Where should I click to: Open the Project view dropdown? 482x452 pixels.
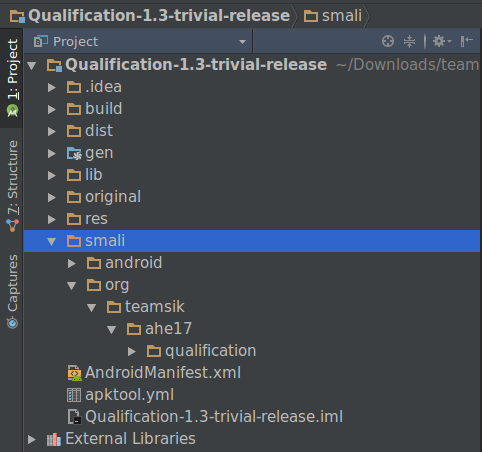coord(242,42)
